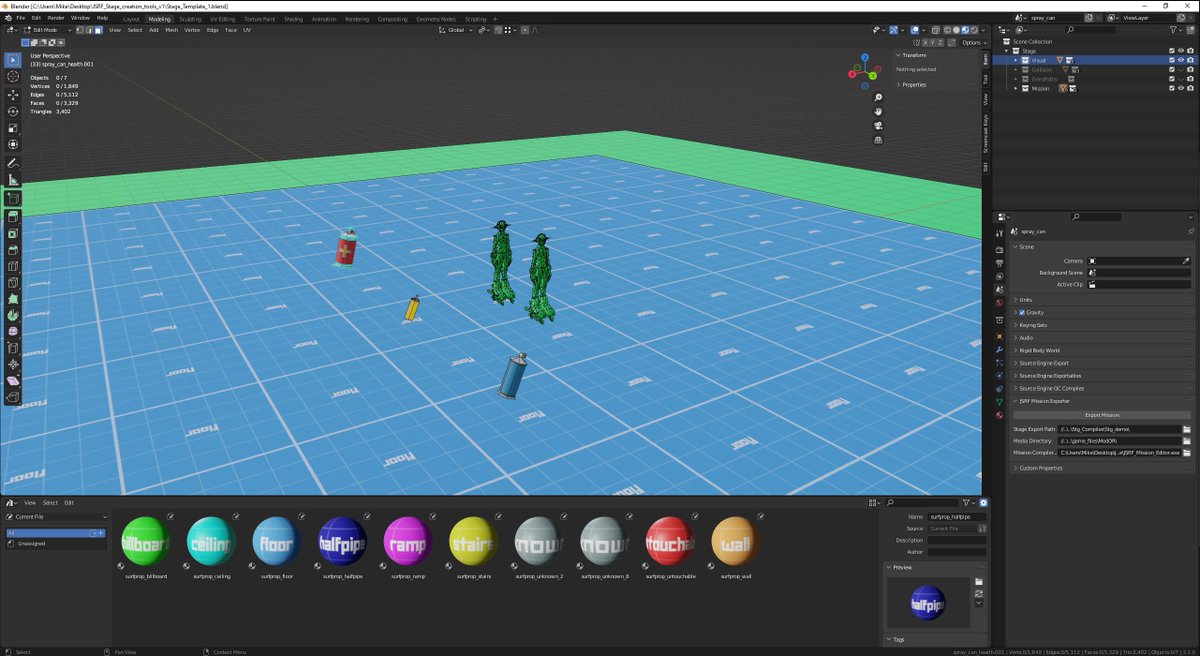Switch to the Sculpting workspace tab
The image size is (1200, 656).
point(190,19)
